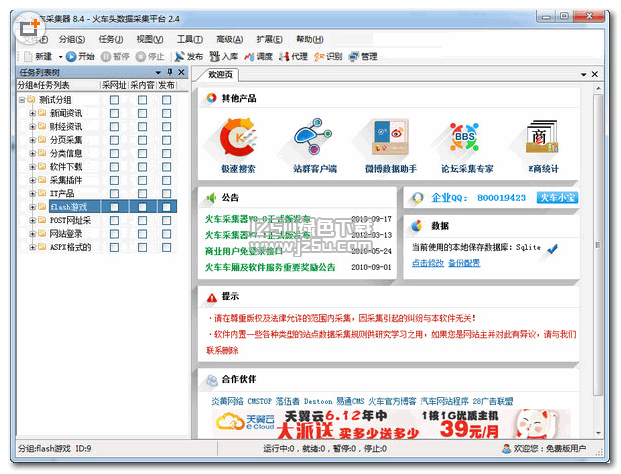Viewport: 621px width, 474px height.
Task: Open the 微博数据助手 product icon
Action: 390,137
